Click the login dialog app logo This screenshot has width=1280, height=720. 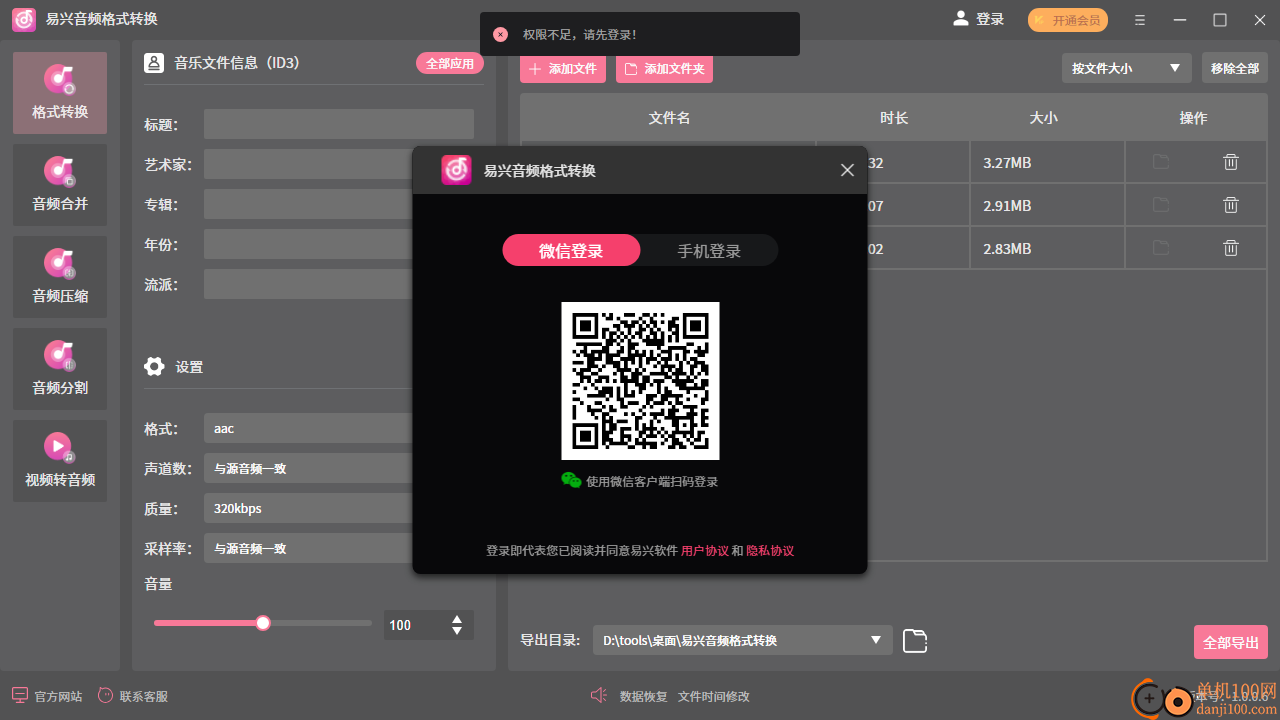coord(456,171)
